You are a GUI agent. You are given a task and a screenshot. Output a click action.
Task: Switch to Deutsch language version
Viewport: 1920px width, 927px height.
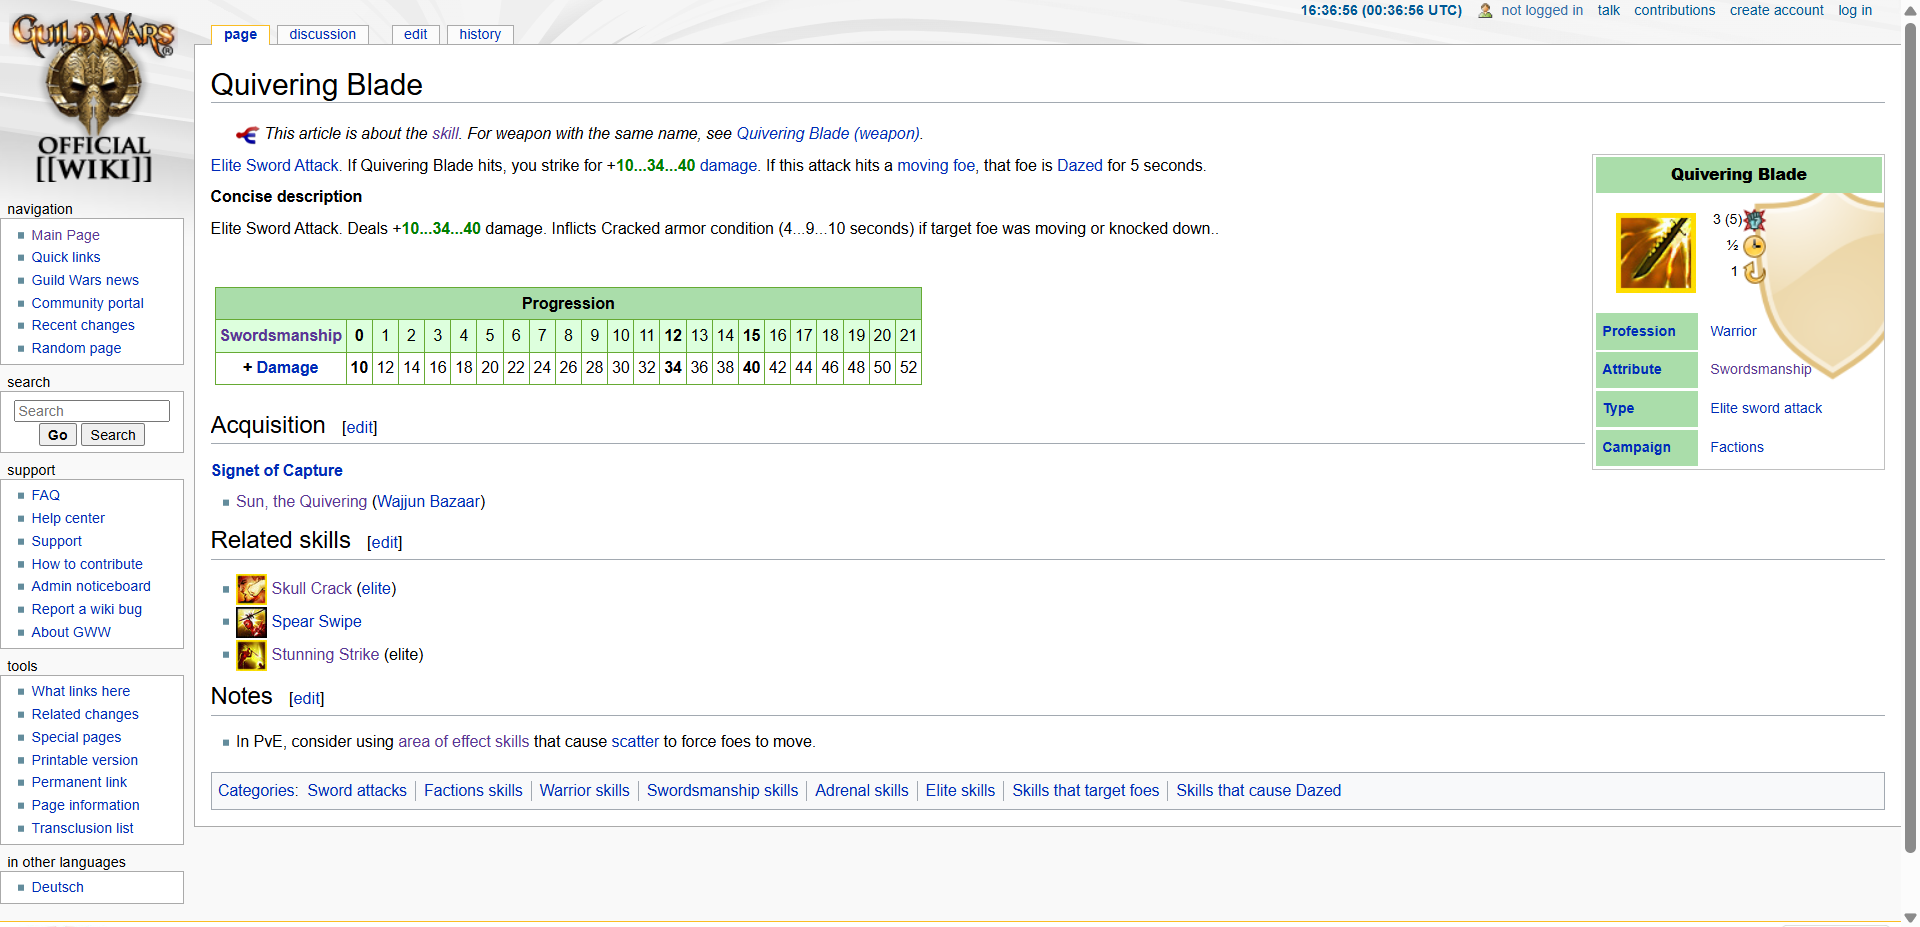pos(57,887)
